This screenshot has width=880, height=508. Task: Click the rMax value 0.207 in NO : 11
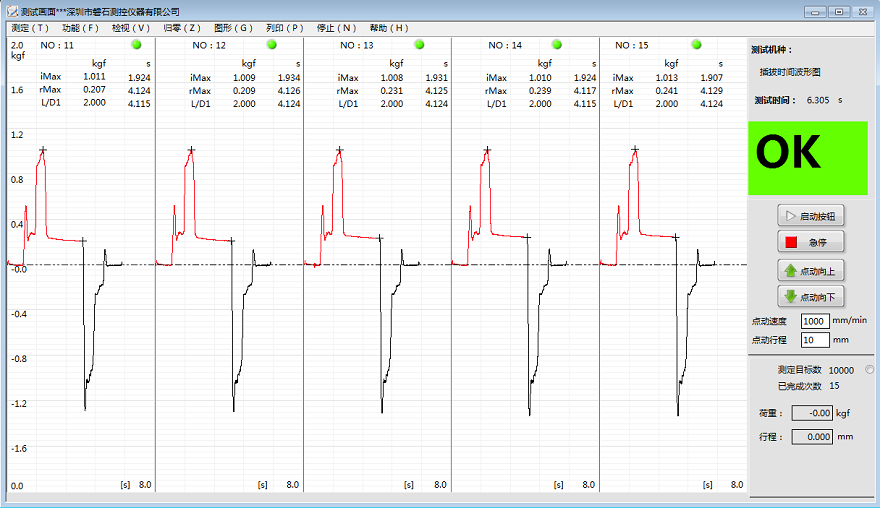(x=94, y=89)
